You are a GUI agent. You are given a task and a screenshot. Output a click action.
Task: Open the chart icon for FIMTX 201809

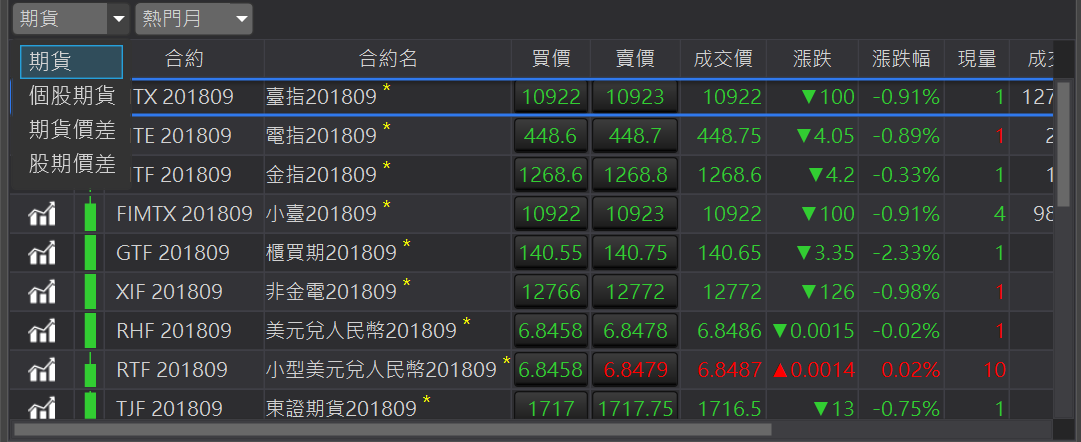(41, 214)
